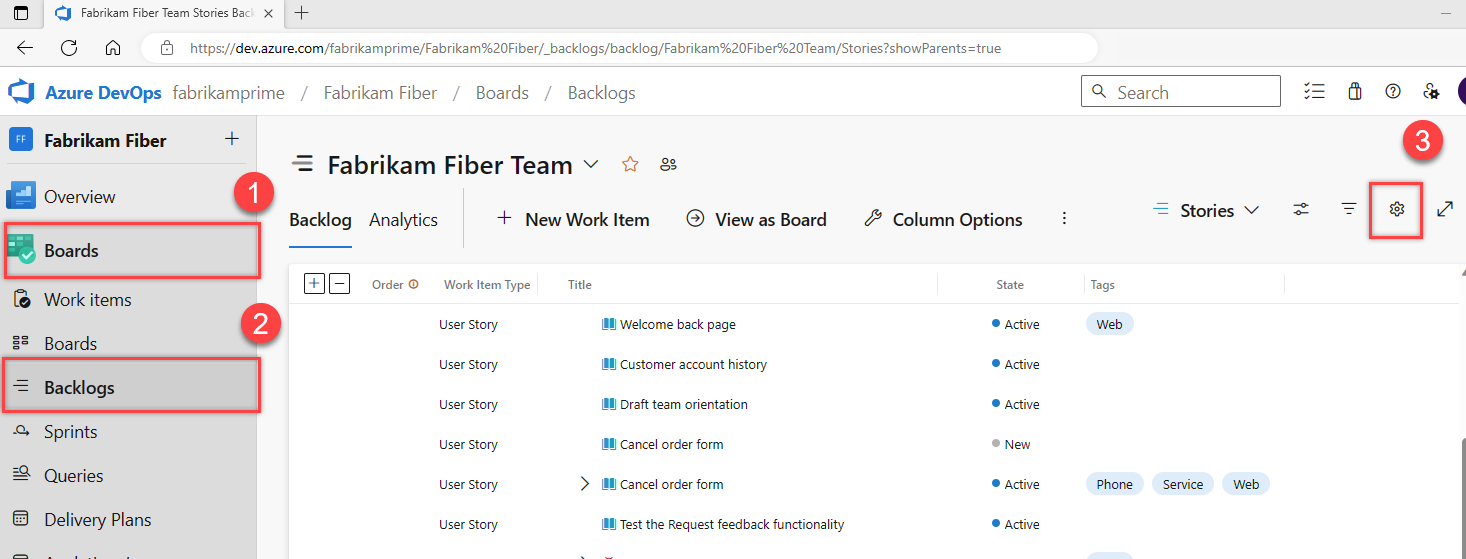Open view options sliders icon
Image resolution: width=1466 pixels, height=559 pixels.
pos(1301,210)
